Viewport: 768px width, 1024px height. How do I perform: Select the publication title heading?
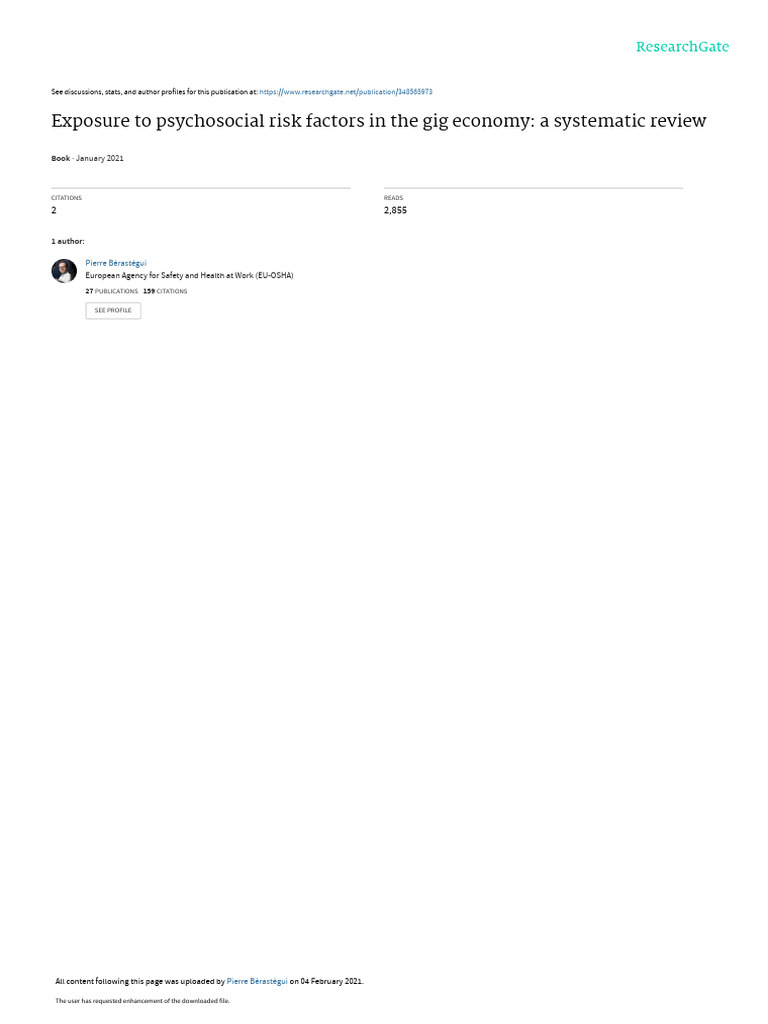click(379, 121)
